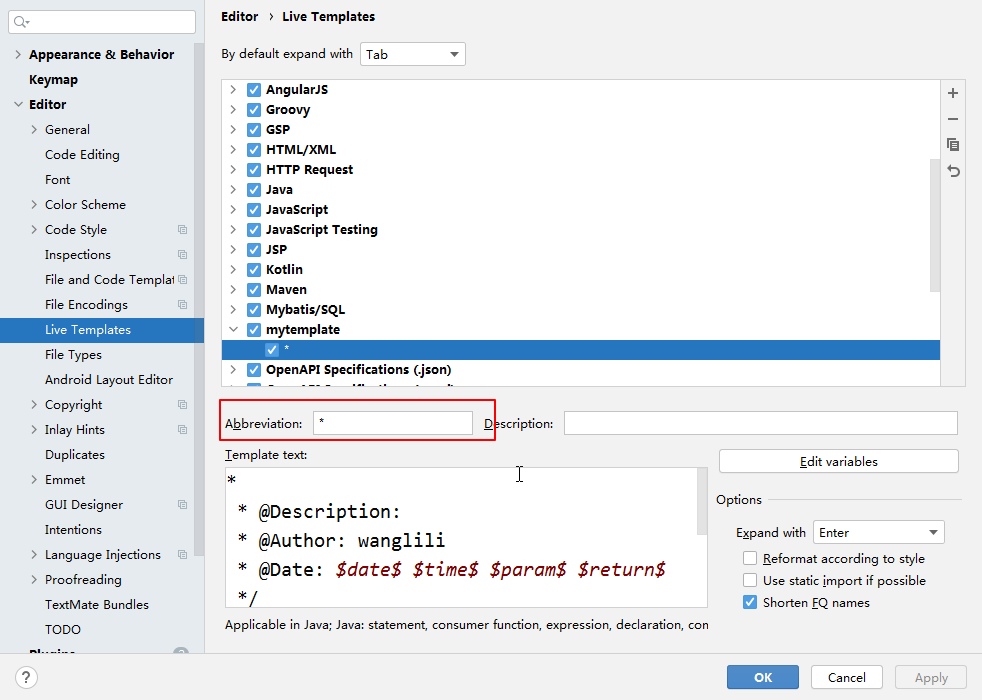Image resolution: width=982 pixels, height=700 pixels.
Task: Toggle Use static import if possible
Action: pyautogui.click(x=750, y=581)
